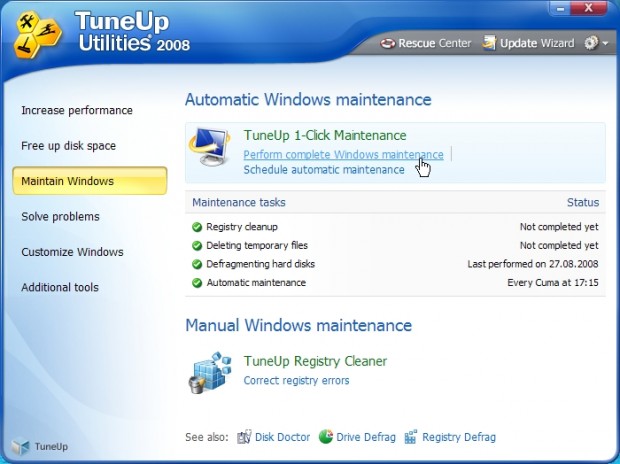Click the green check beside Automatic maintenance
The width and height of the screenshot is (620, 464).
tap(197, 283)
